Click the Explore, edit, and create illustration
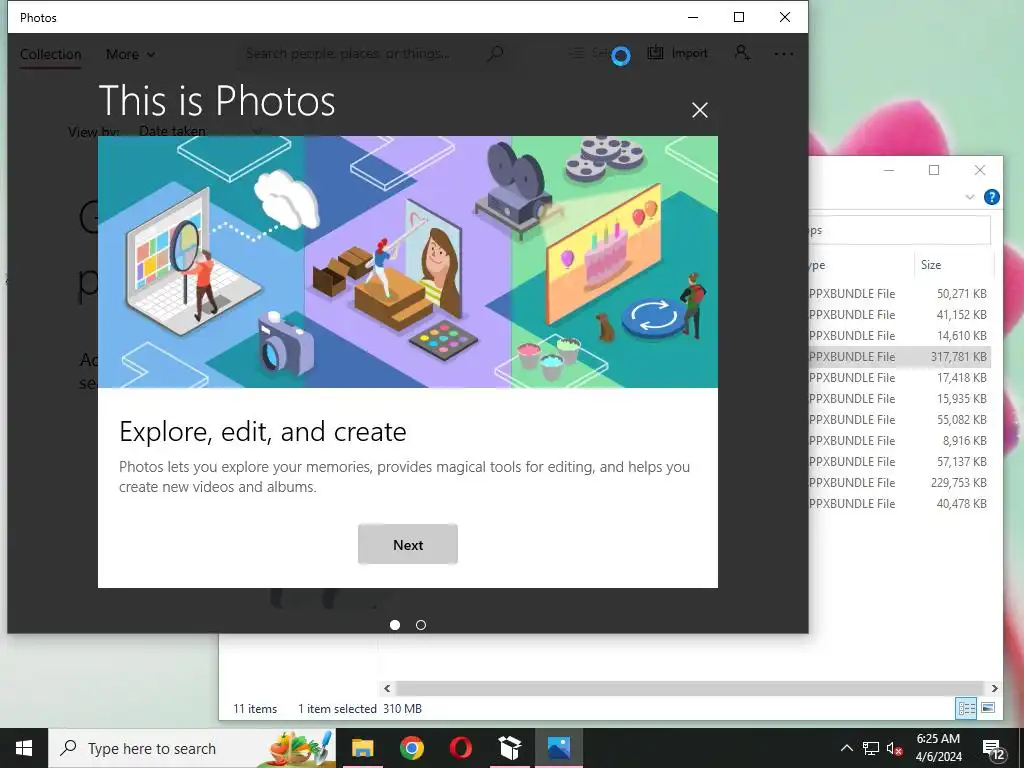The image size is (1024, 768). pyautogui.click(x=408, y=262)
